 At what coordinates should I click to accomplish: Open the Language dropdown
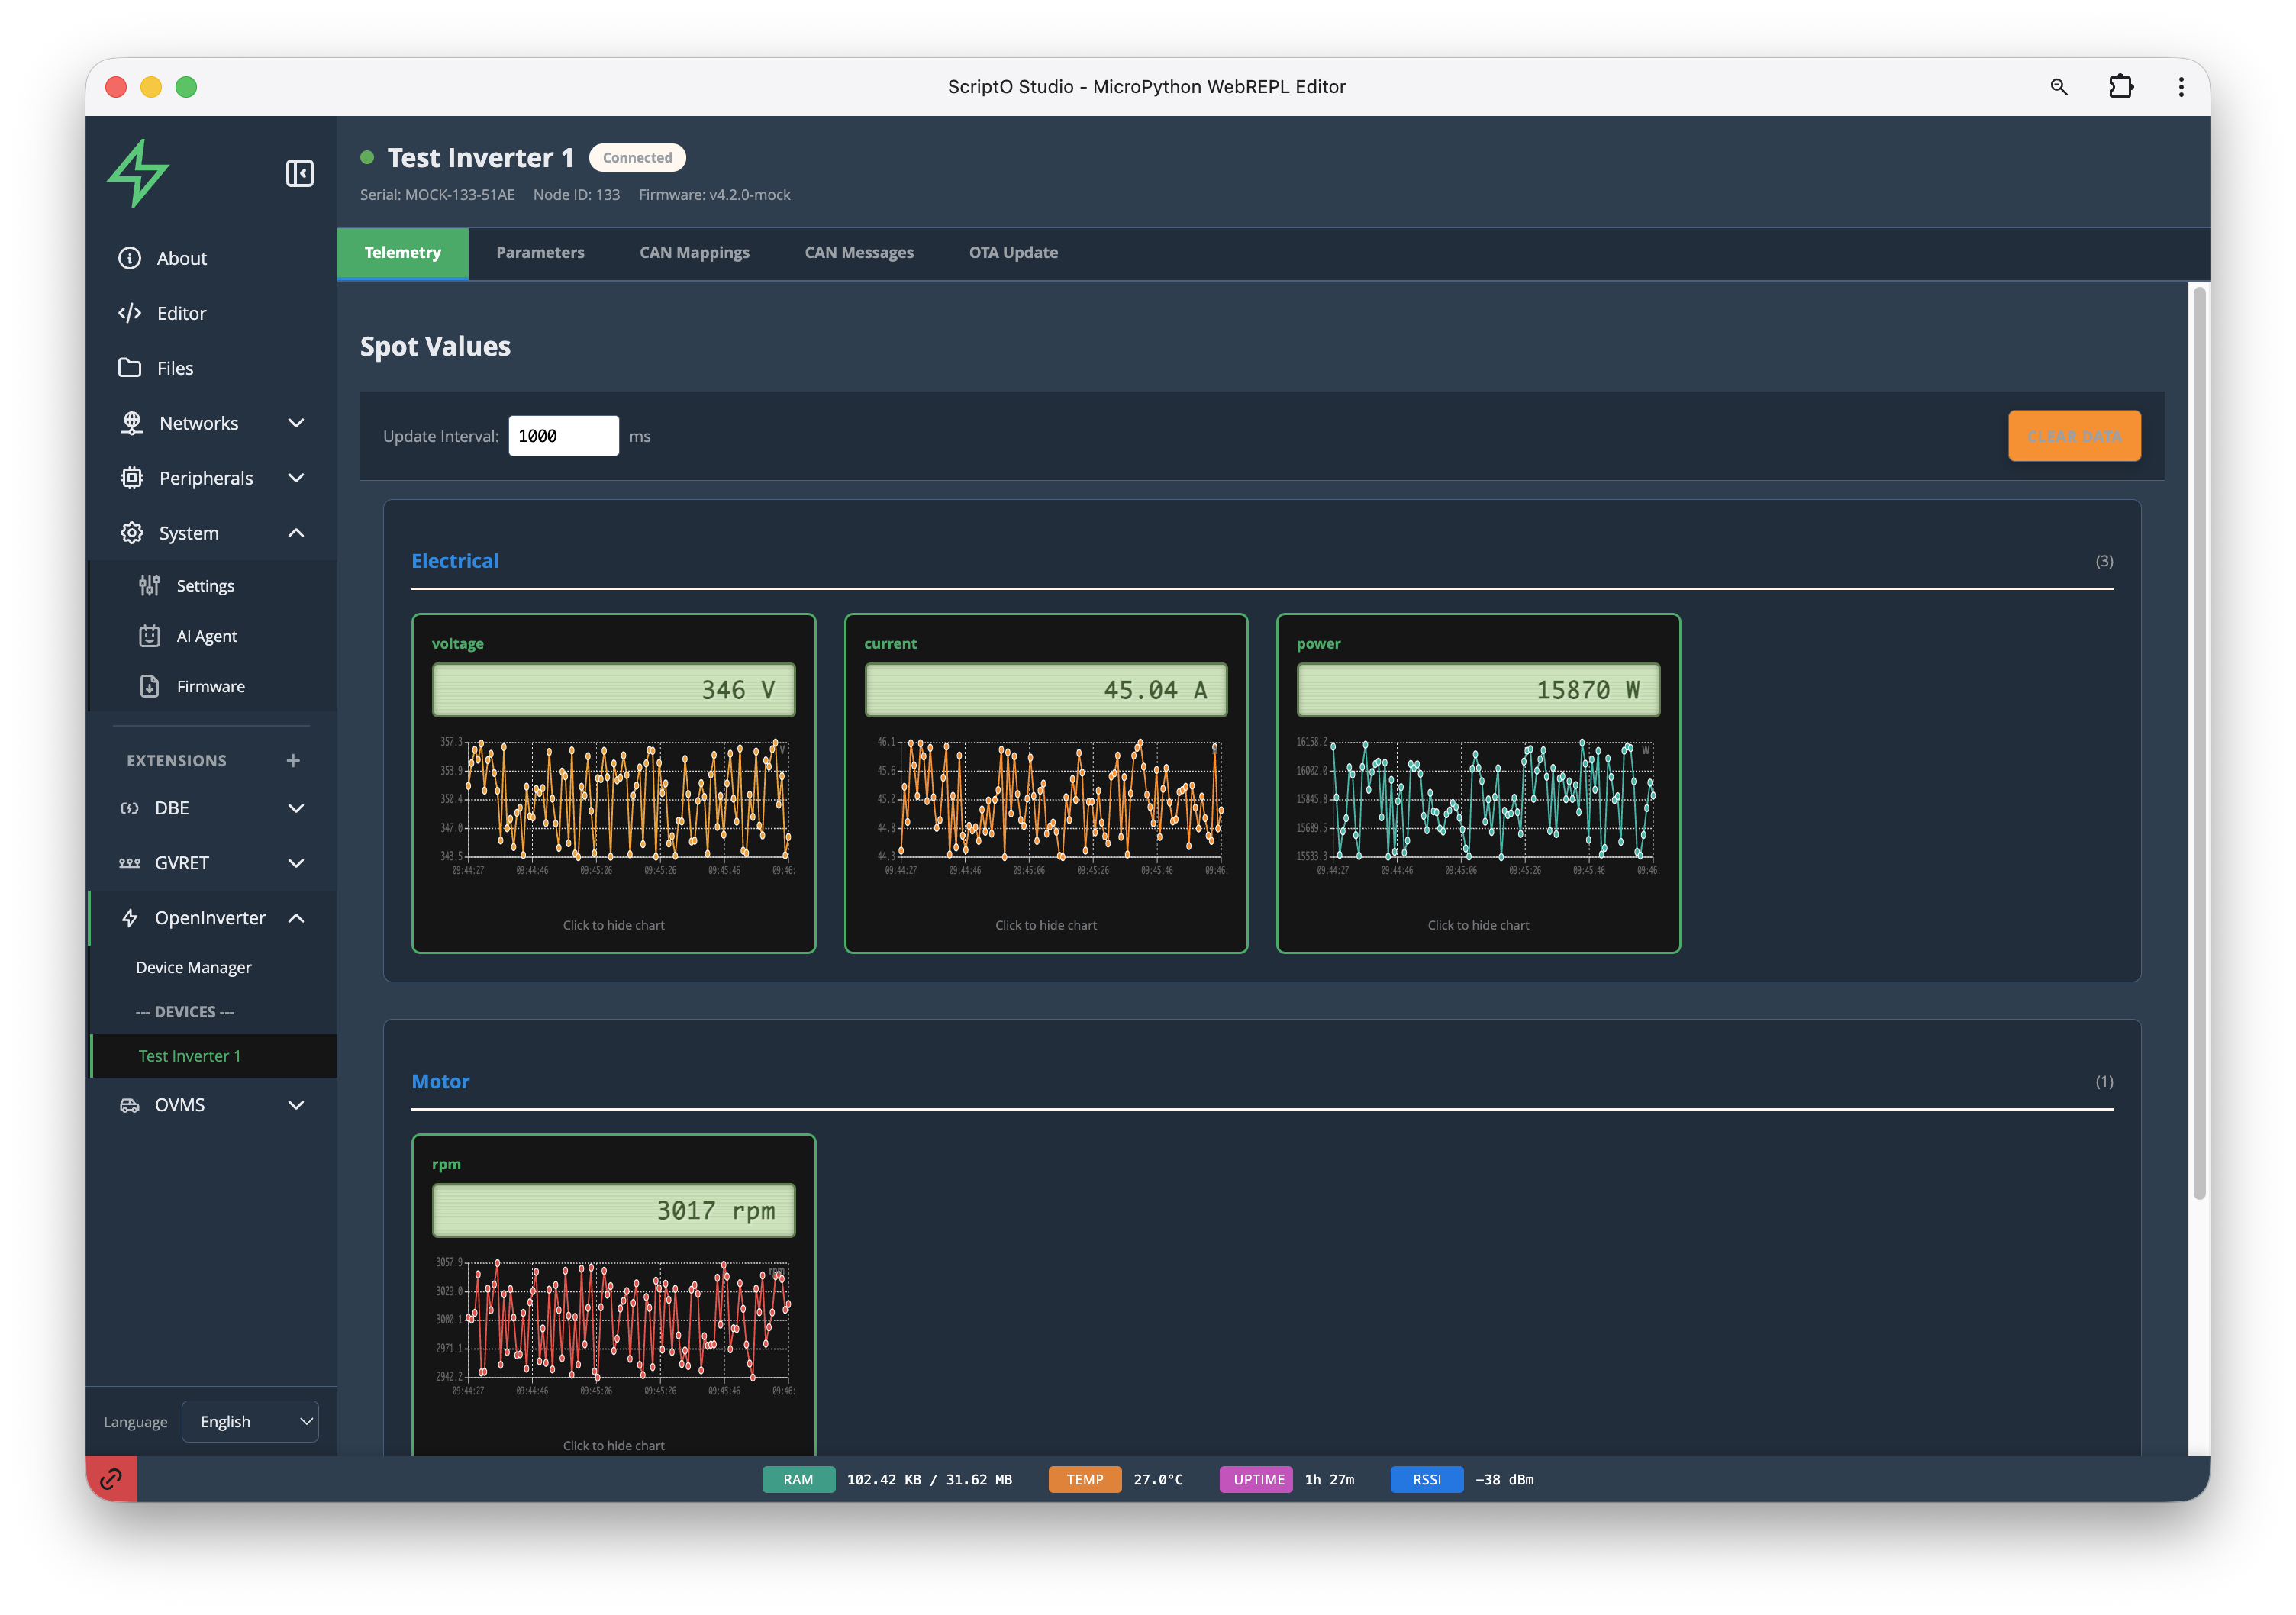click(x=250, y=1421)
